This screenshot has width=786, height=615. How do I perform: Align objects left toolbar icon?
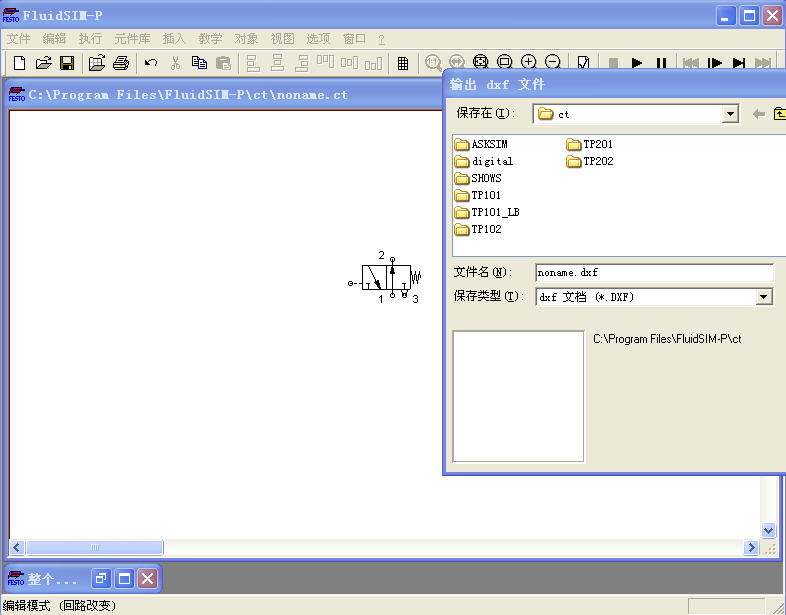click(253, 63)
